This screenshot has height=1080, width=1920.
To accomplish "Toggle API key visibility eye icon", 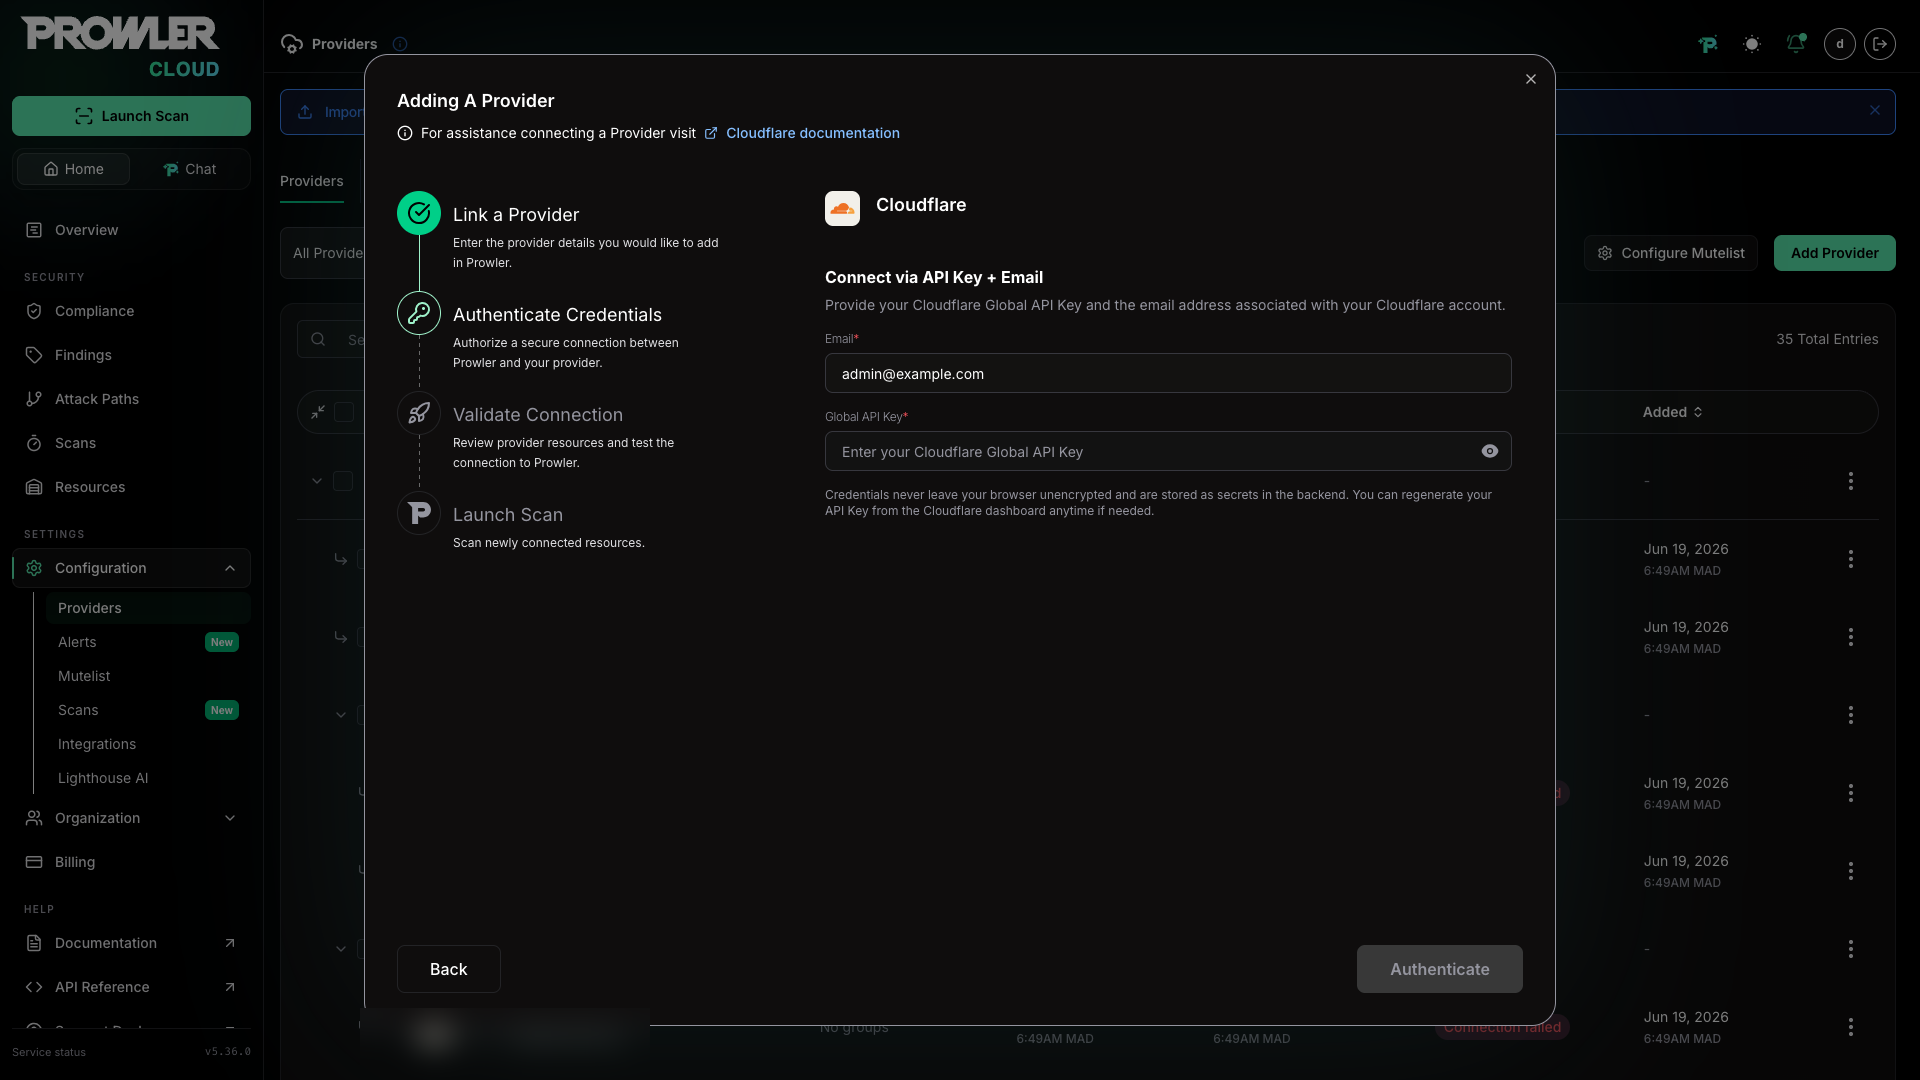I will coord(1490,451).
